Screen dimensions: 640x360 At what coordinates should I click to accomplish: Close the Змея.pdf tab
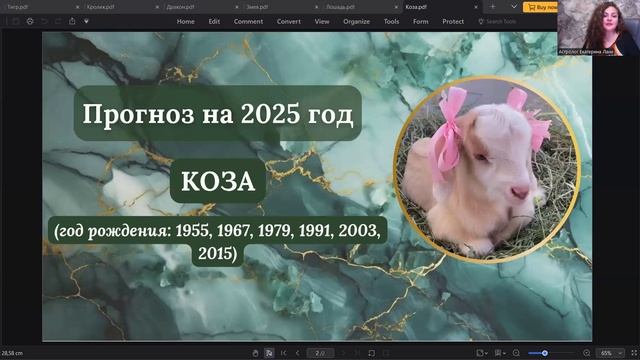pyautogui.click(x=316, y=7)
